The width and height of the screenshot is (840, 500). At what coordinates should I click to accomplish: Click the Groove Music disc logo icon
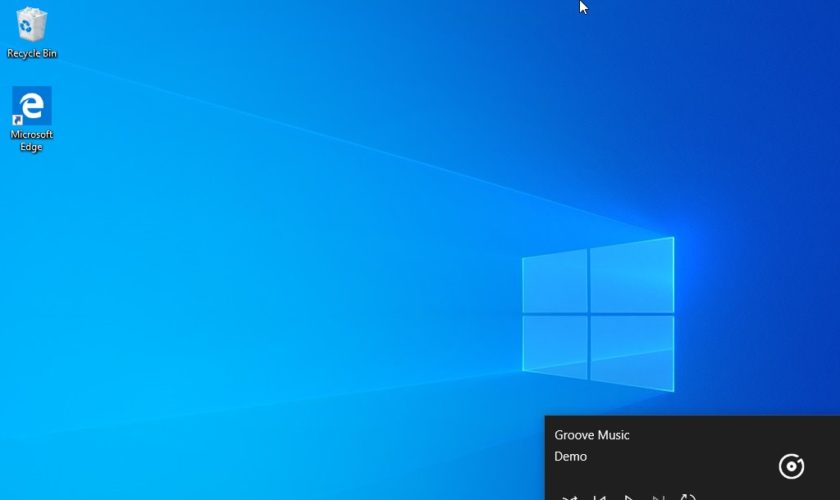point(791,466)
